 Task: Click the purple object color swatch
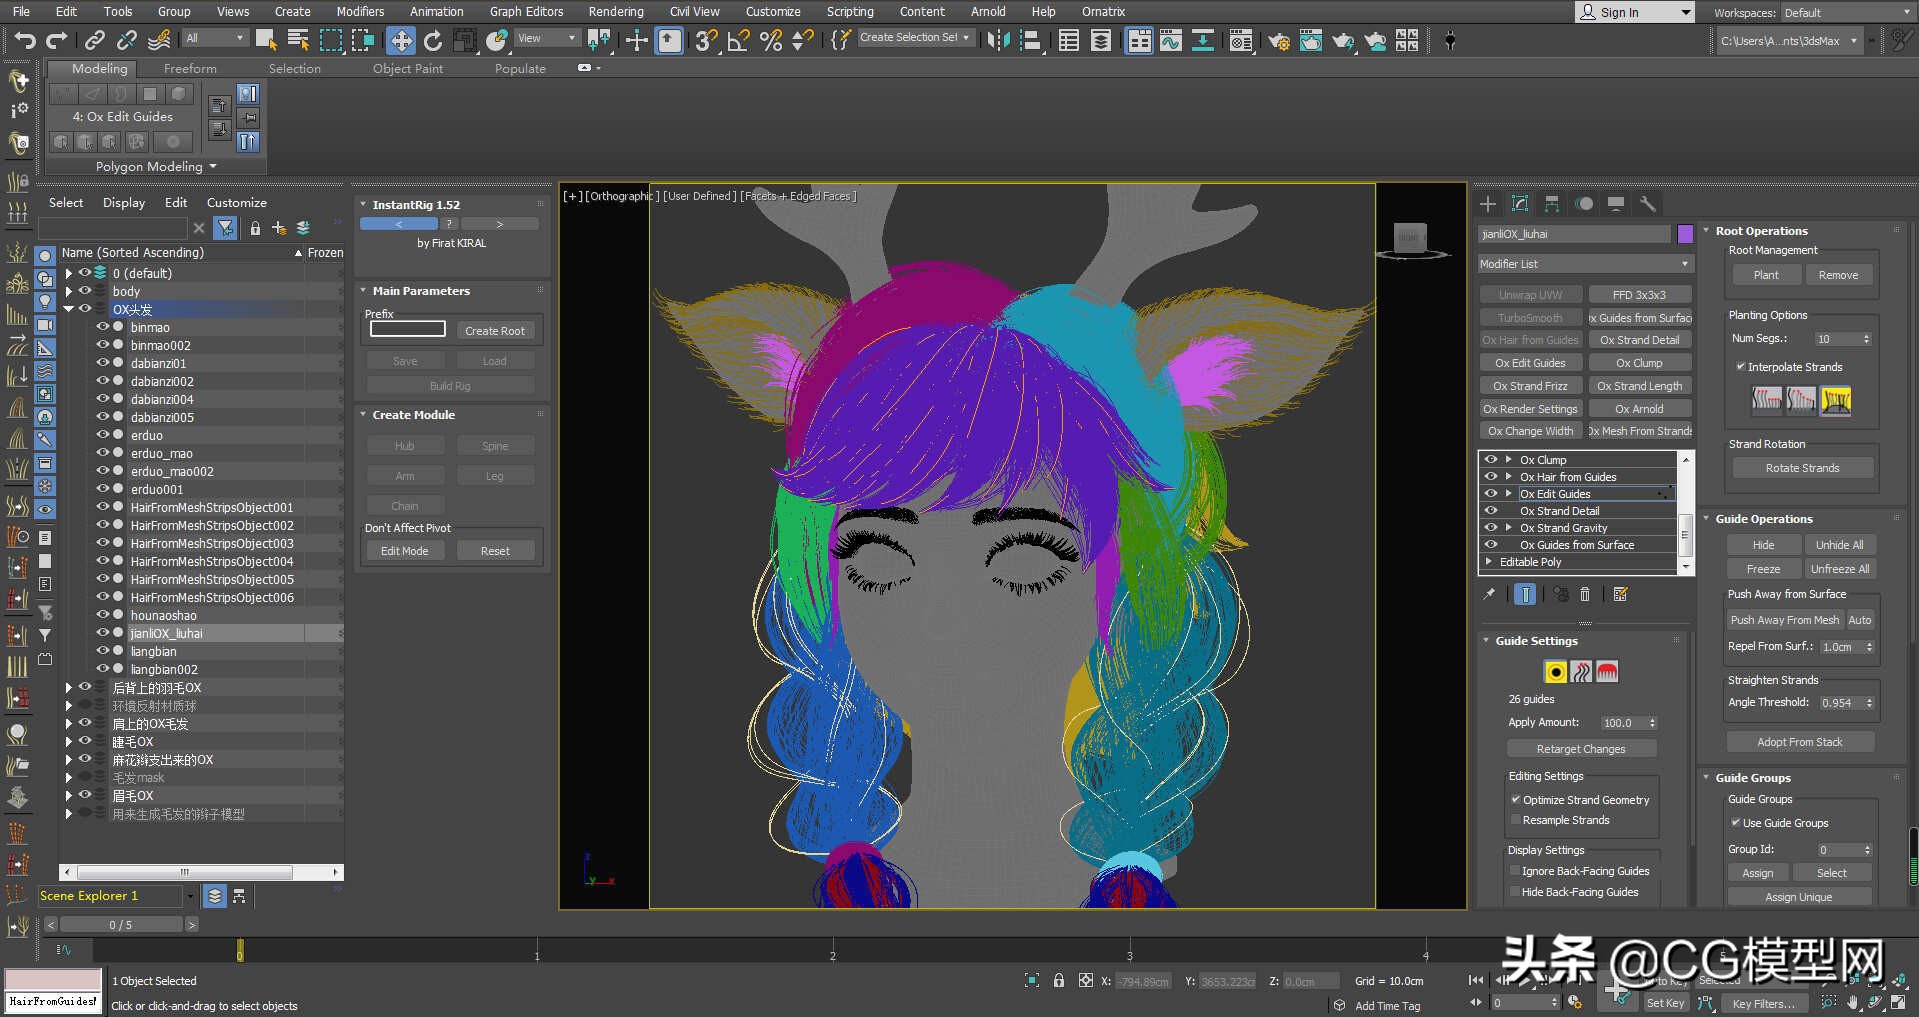[x=1685, y=234]
